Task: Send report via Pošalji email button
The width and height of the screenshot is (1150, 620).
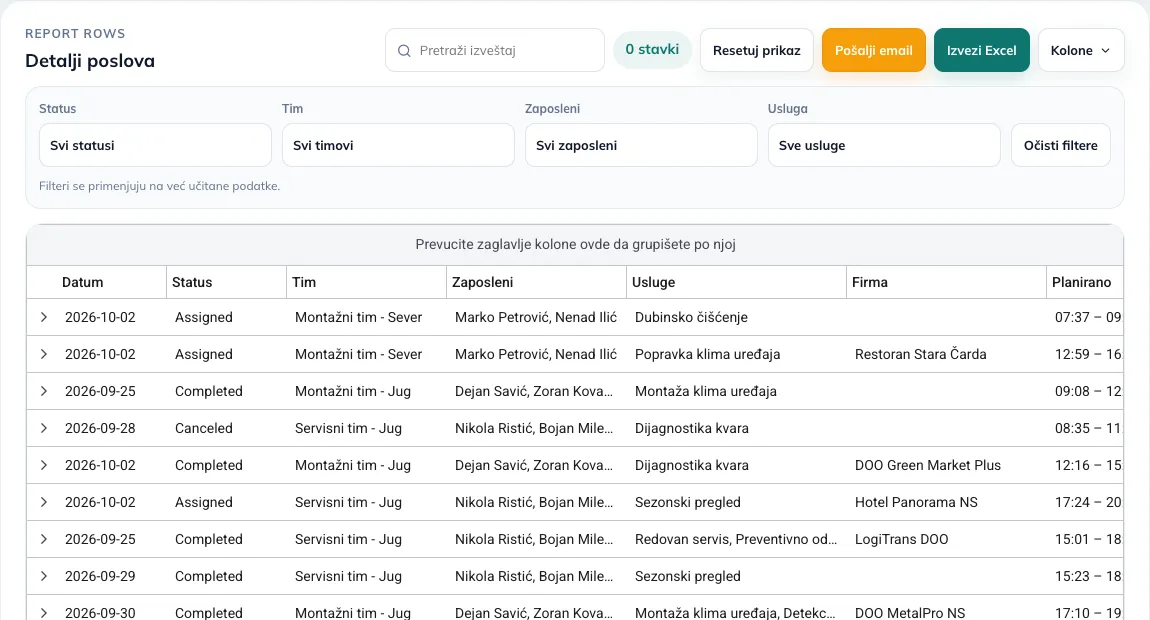Action: pyautogui.click(x=874, y=51)
